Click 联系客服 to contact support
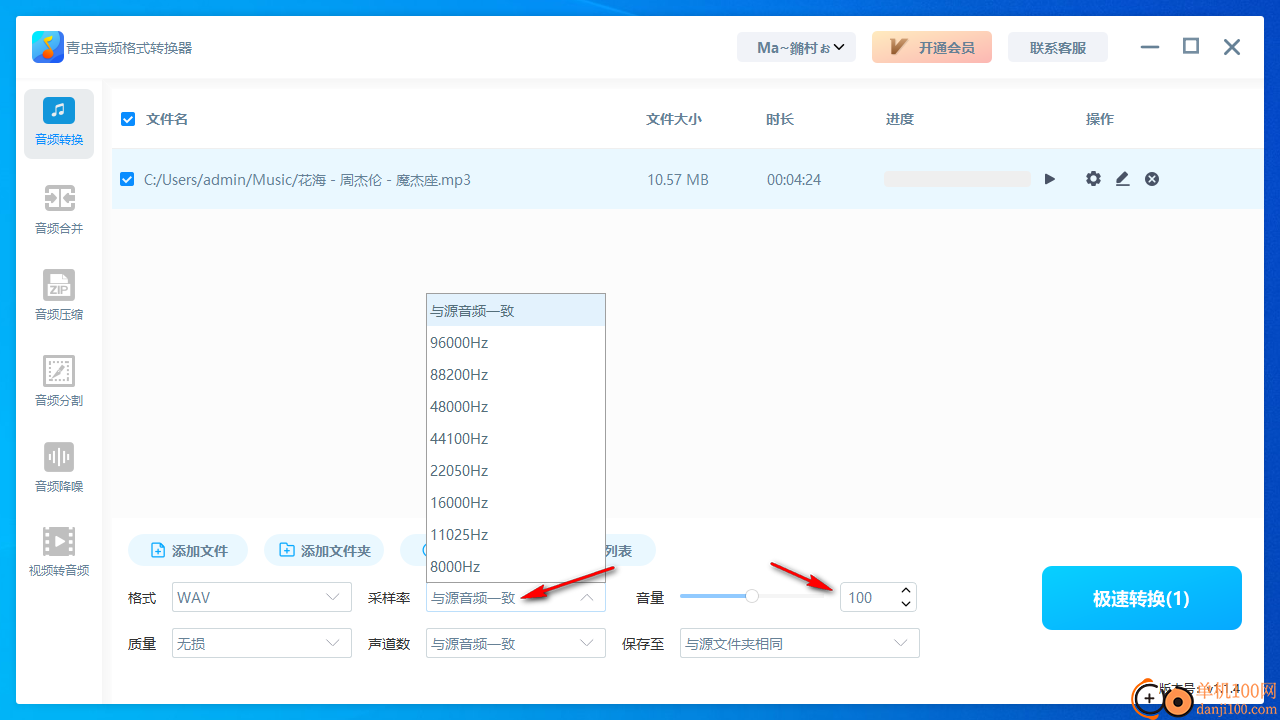Viewport: 1280px width, 720px height. point(1057,47)
